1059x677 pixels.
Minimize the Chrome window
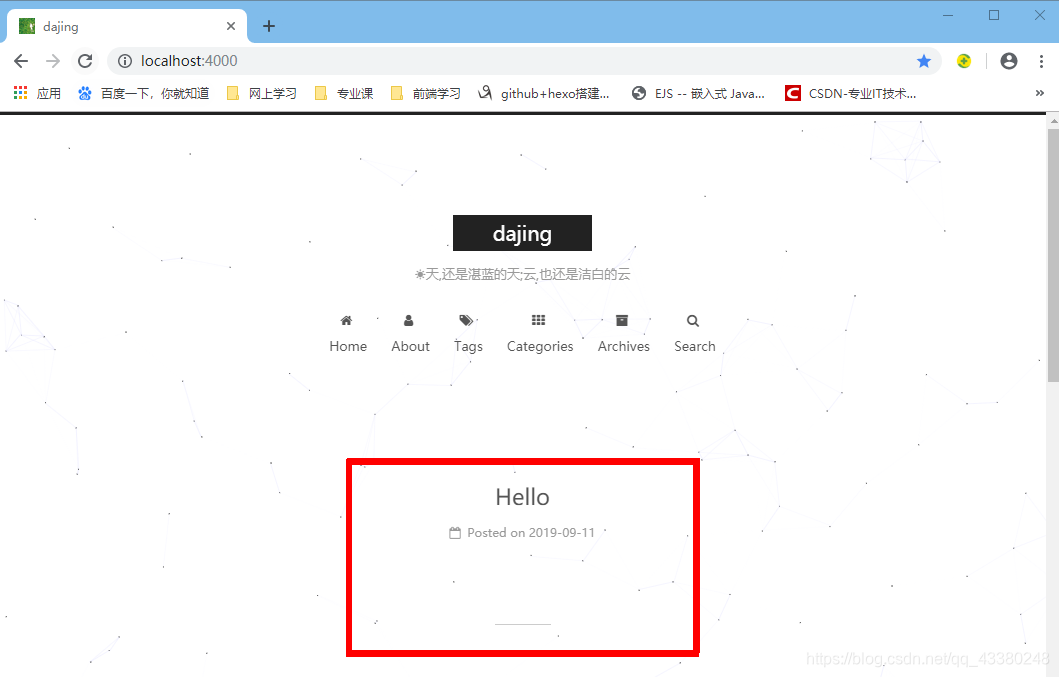(948, 15)
